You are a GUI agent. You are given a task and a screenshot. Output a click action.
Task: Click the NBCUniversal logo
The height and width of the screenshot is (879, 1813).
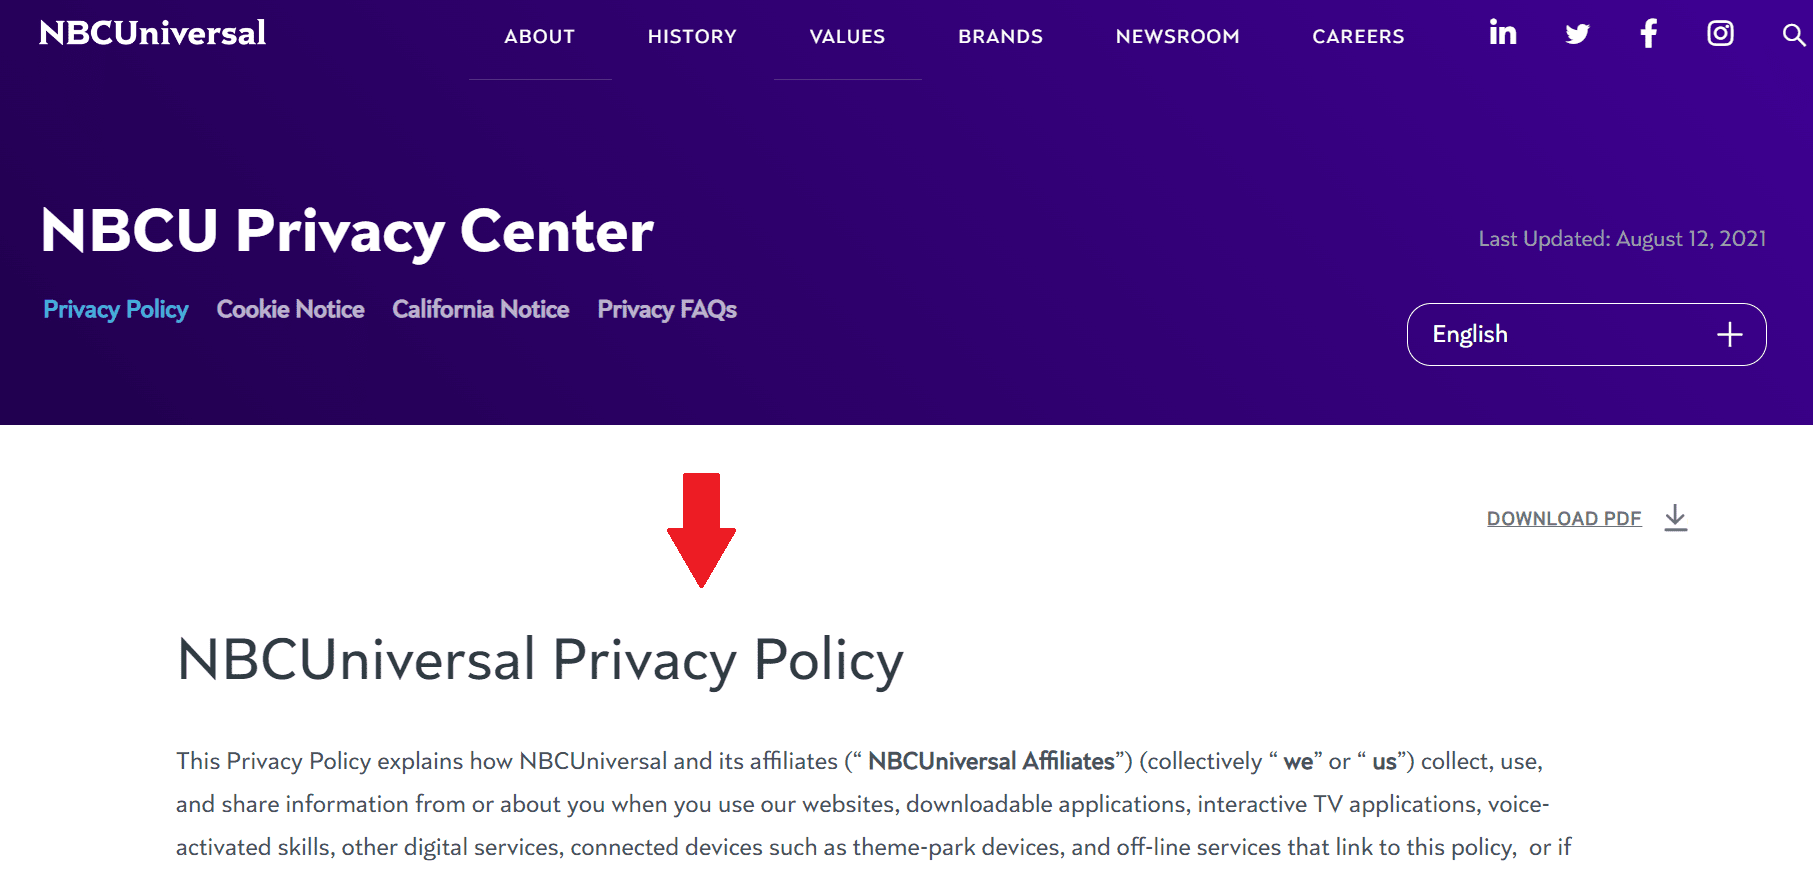[152, 33]
